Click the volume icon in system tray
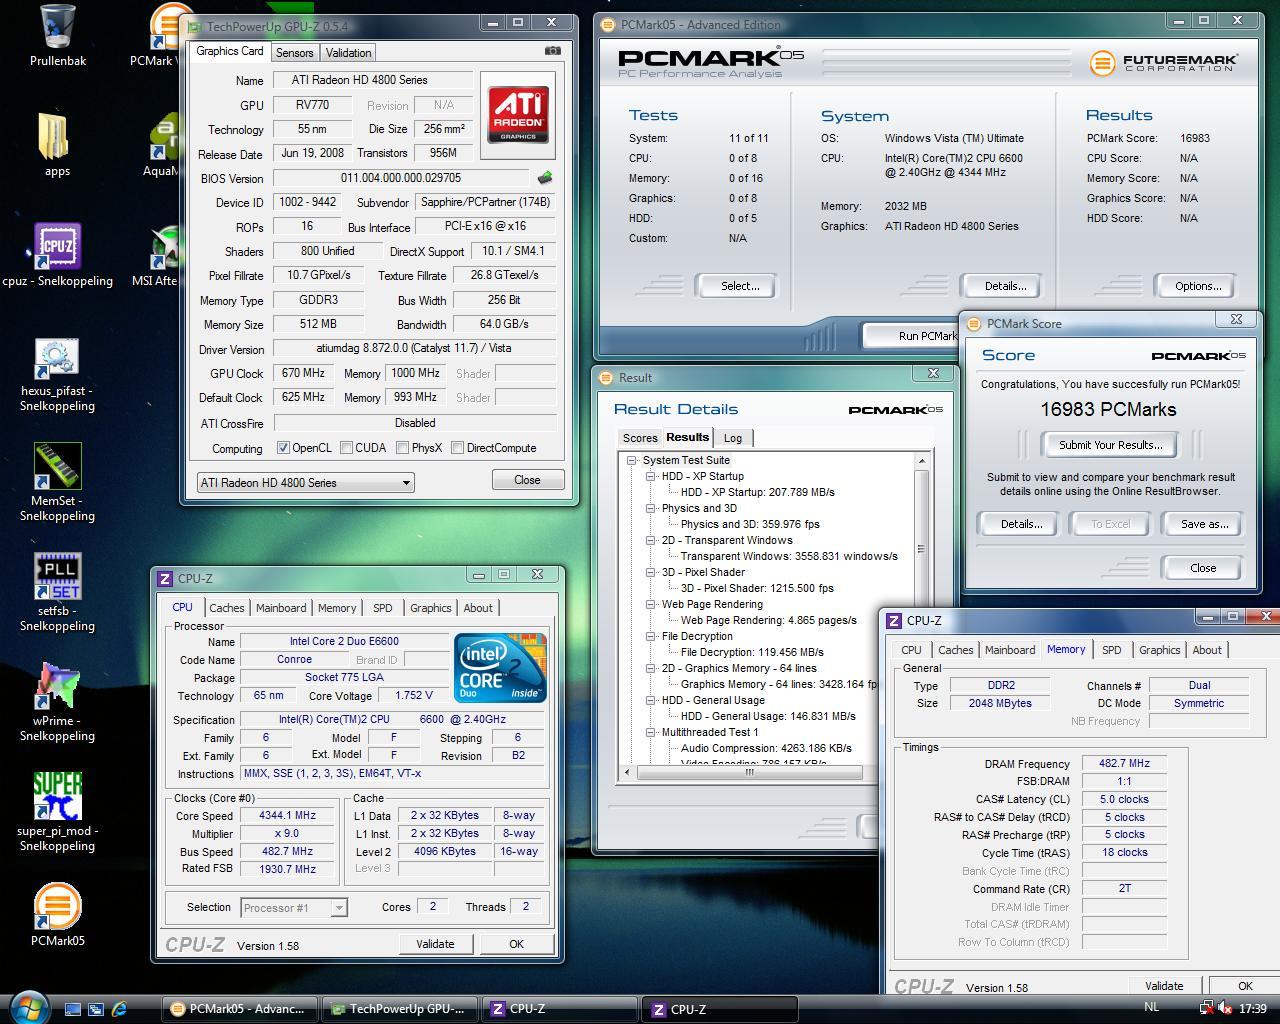 coord(1224,1009)
